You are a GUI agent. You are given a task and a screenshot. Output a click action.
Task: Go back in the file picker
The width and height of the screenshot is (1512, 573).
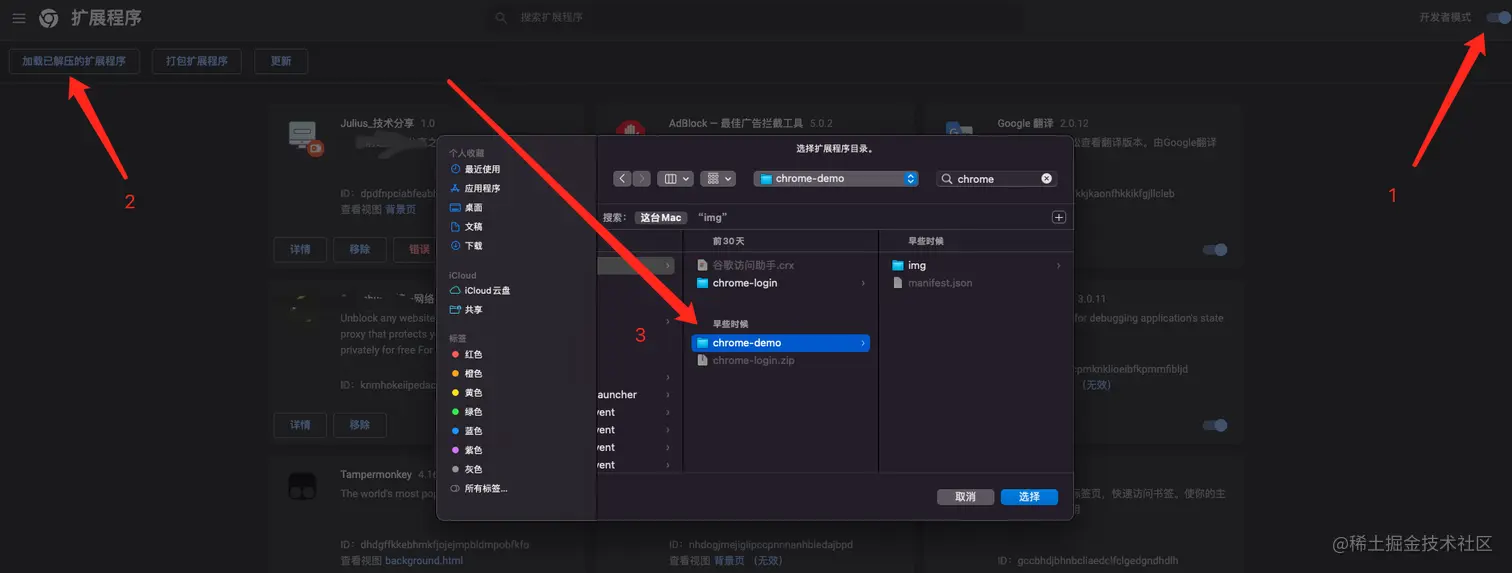622,178
